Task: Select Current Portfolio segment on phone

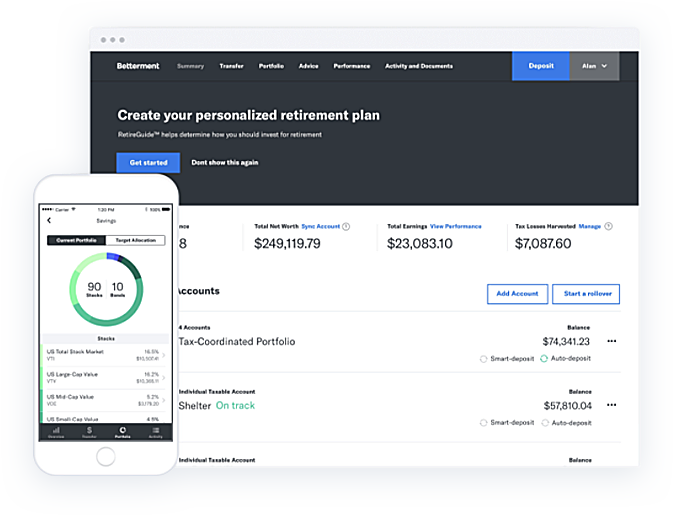Action: [x=76, y=240]
